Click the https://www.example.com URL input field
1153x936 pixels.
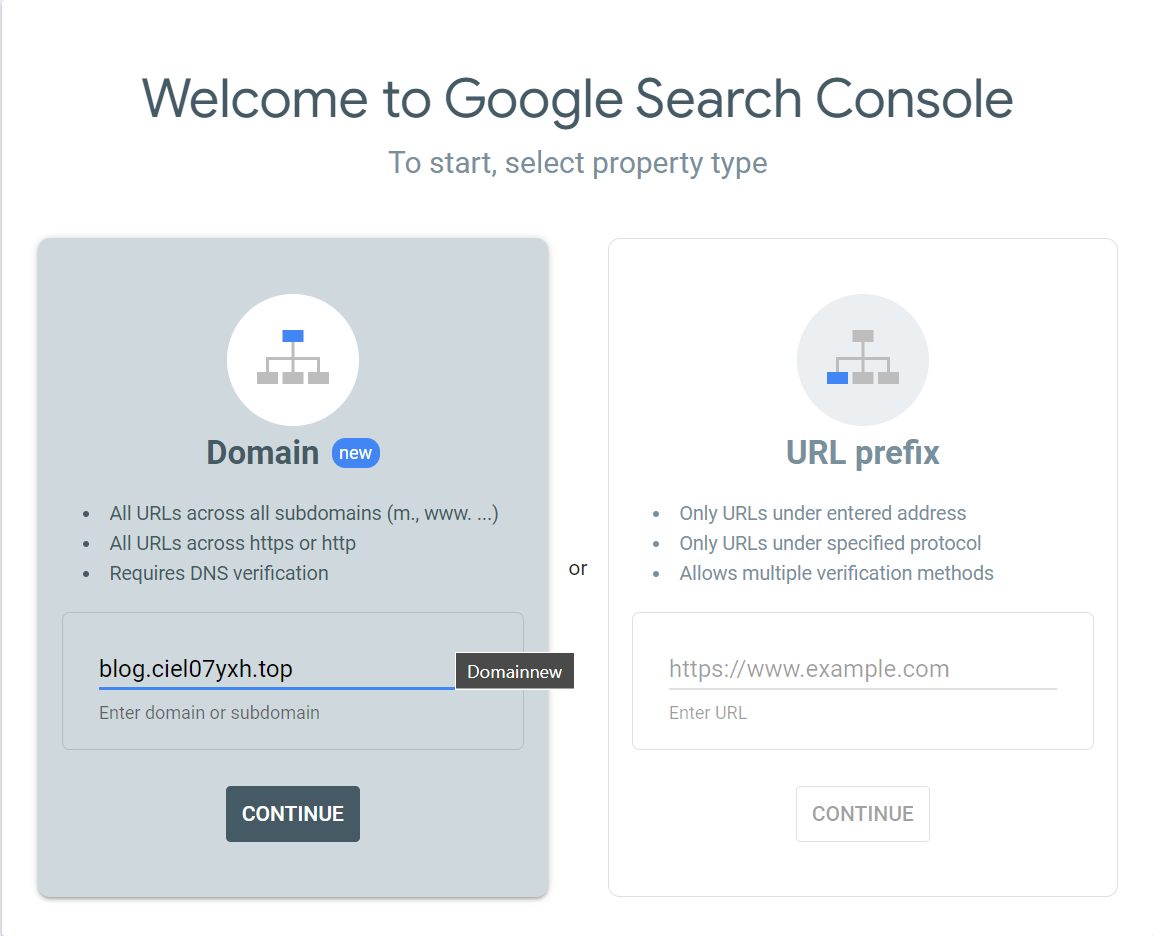point(862,669)
